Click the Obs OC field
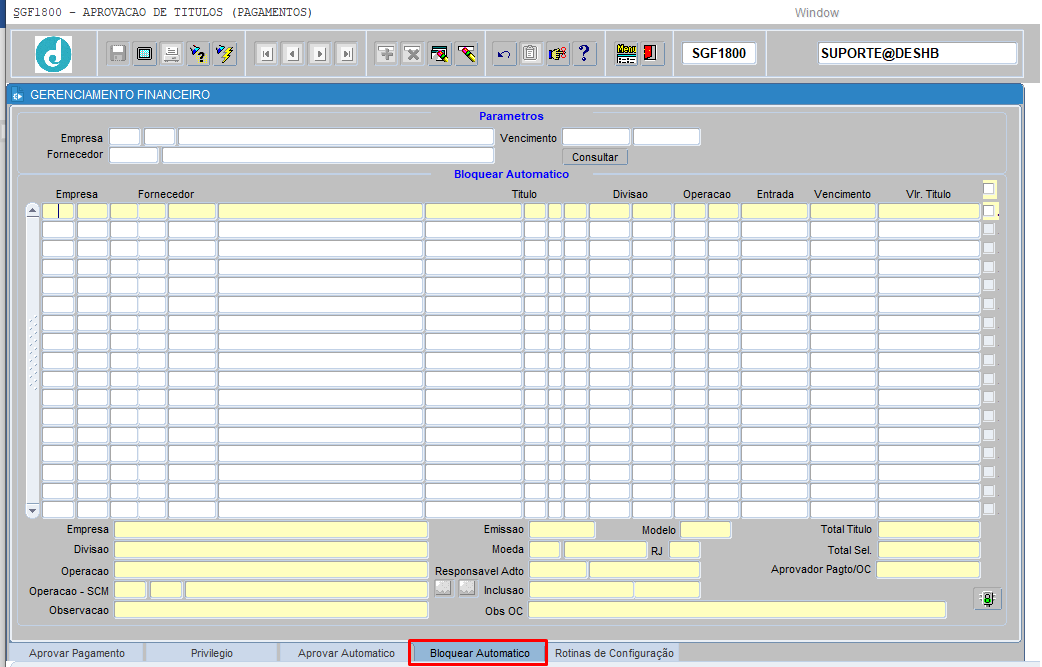The width and height of the screenshot is (1042, 667). 737,610
